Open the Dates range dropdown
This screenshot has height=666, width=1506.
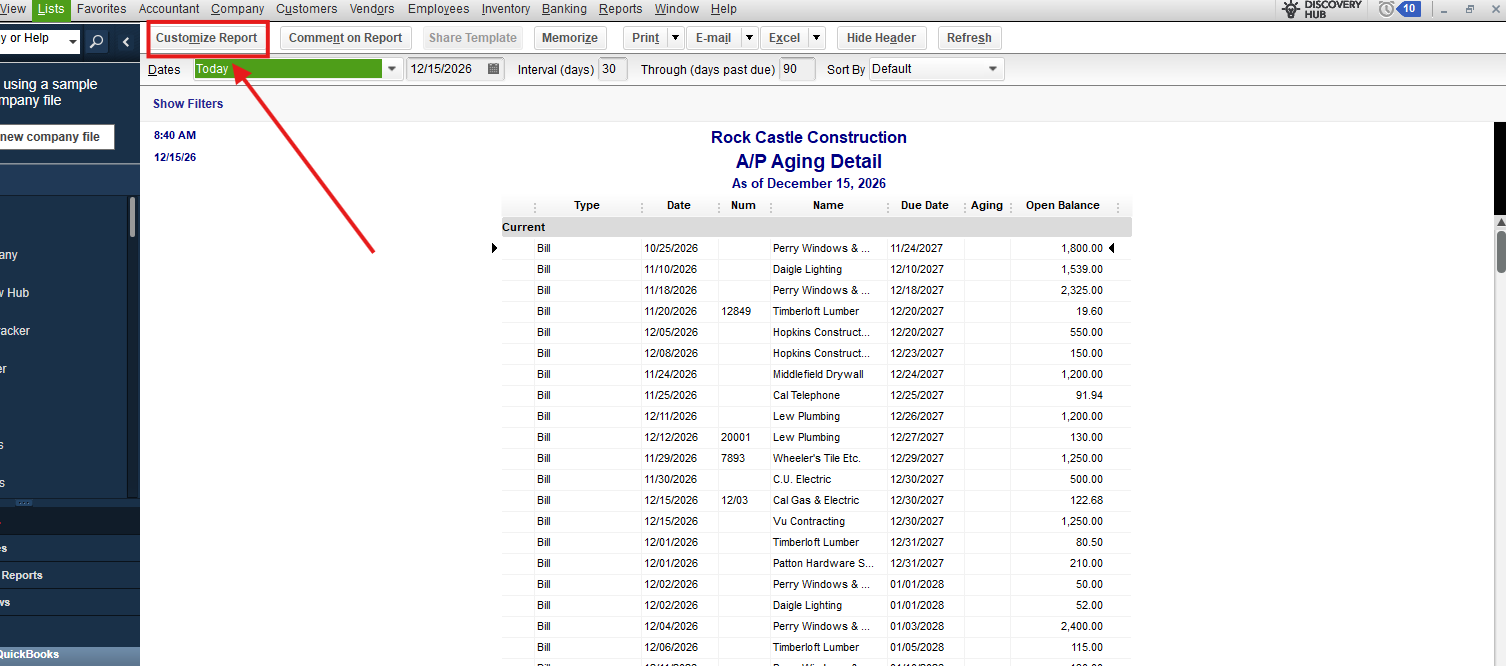392,69
